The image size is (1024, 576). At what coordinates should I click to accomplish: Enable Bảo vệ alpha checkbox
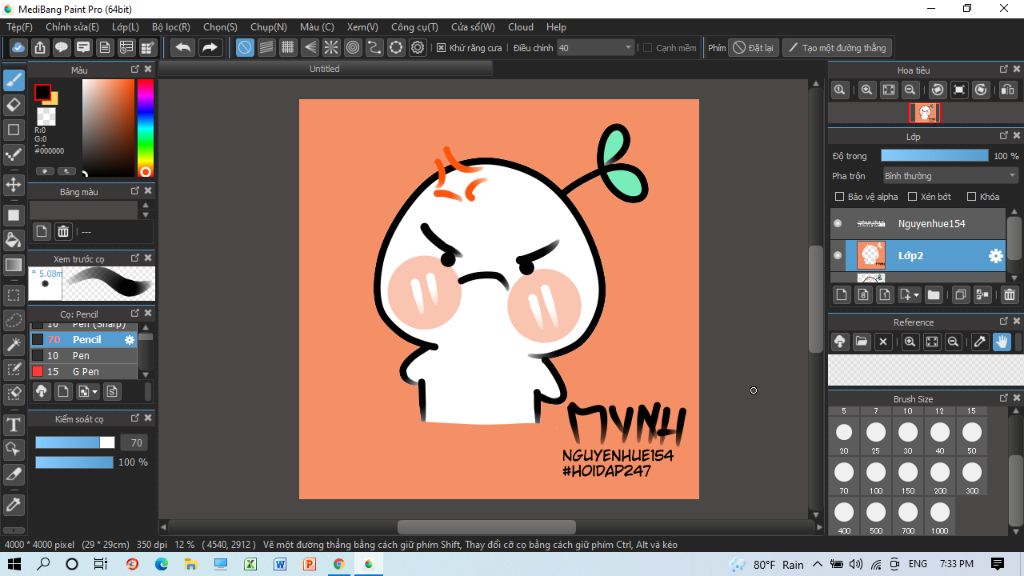[839, 197]
